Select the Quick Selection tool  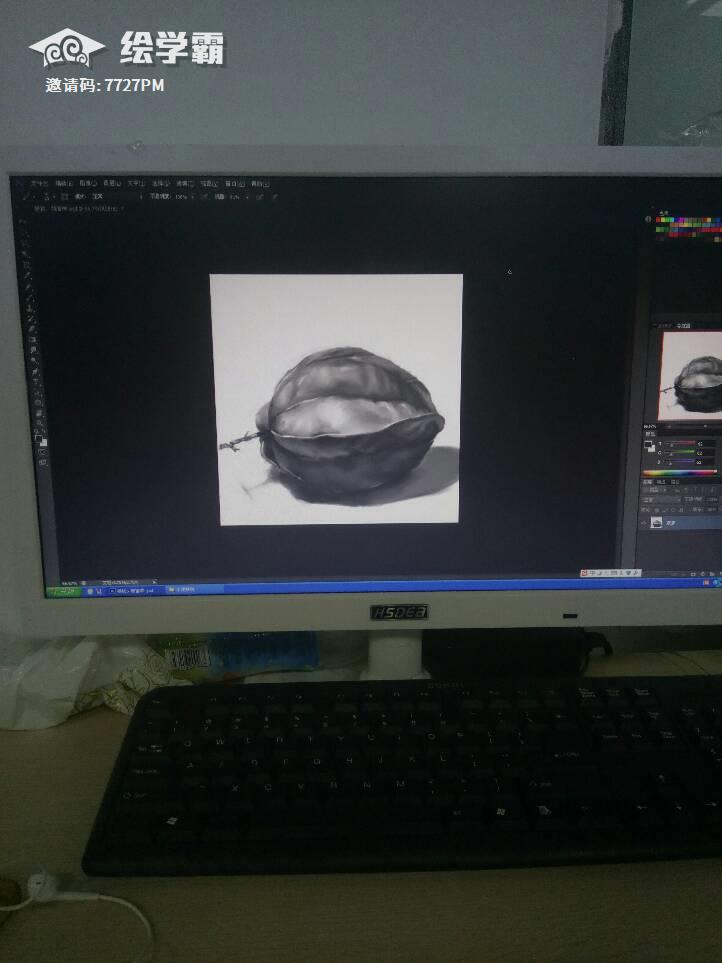coord(25,254)
